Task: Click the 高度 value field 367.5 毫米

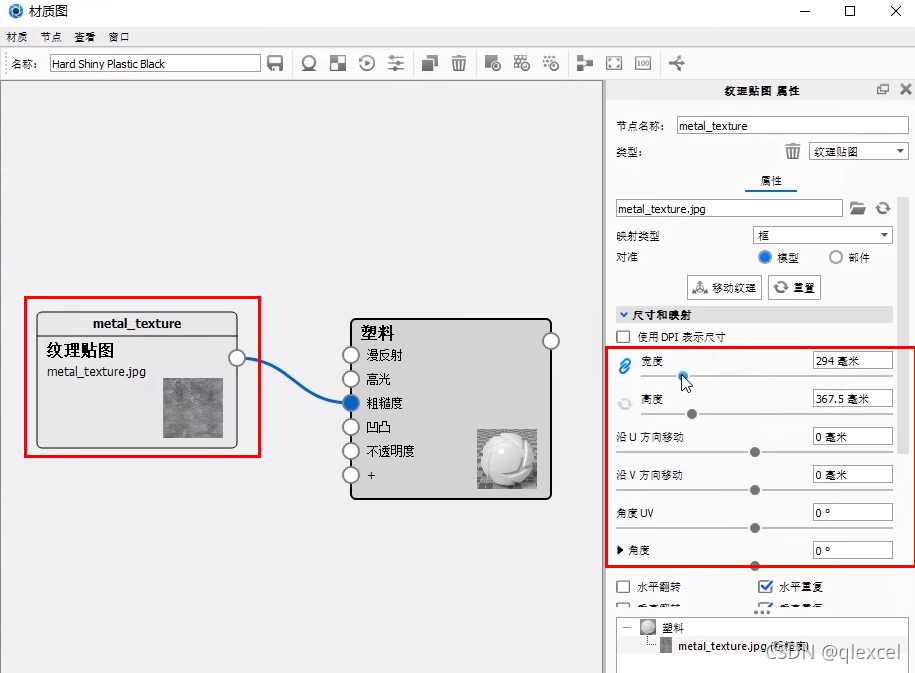Action: pyautogui.click(x=853, y=399)
